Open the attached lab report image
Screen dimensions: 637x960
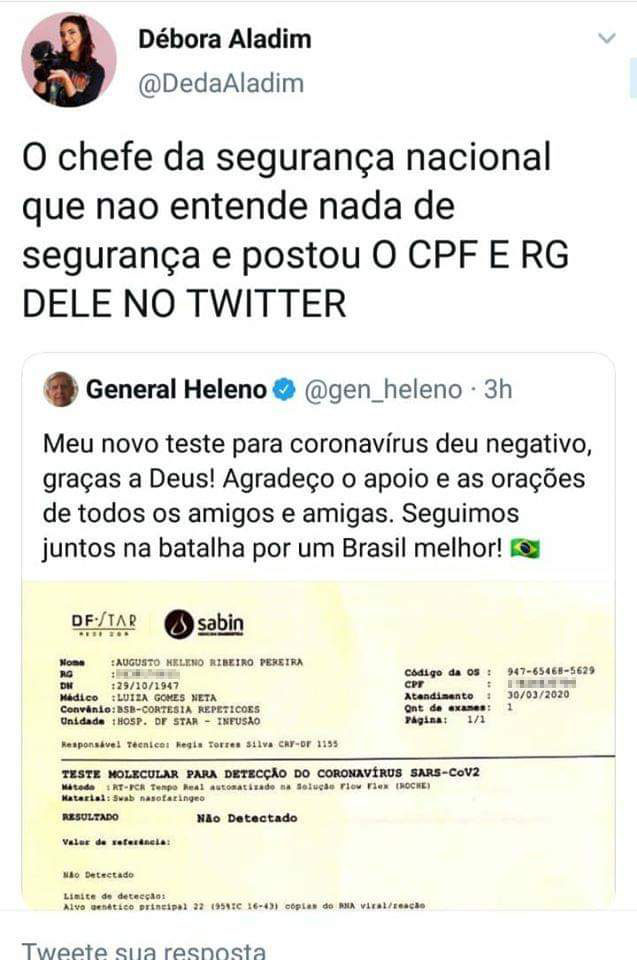click(x=318, y=744)
